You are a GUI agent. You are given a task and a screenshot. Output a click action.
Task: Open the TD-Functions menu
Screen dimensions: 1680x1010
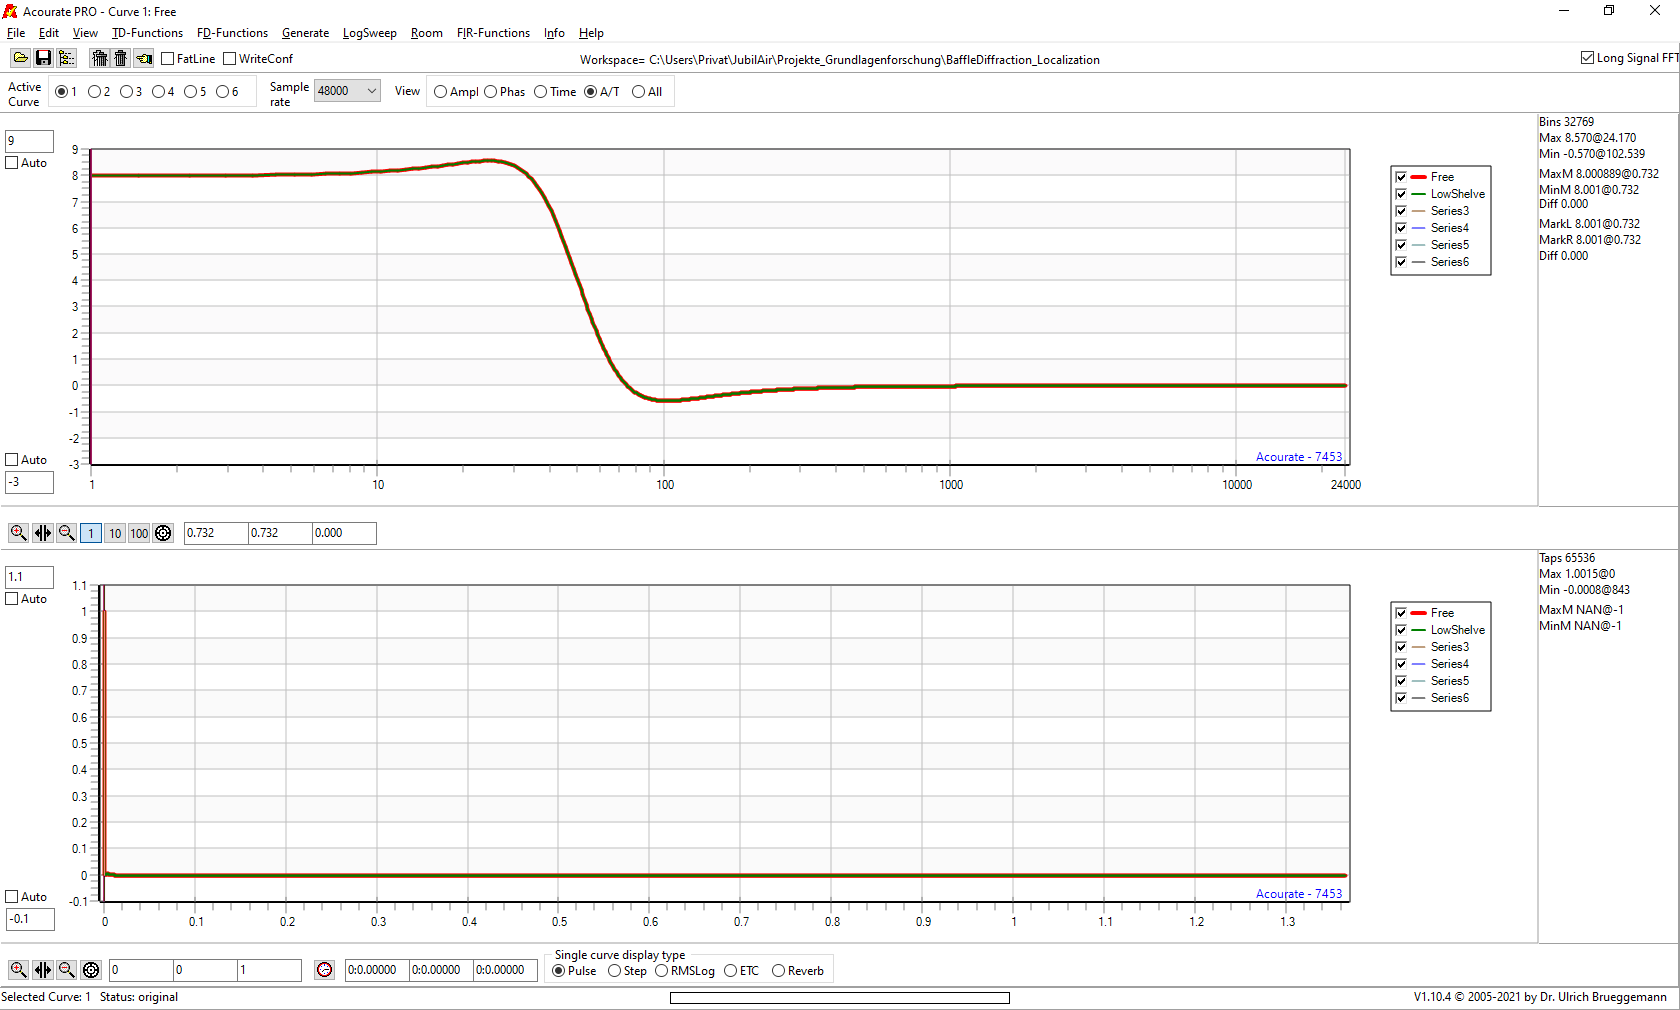click(x=147, y=33)
